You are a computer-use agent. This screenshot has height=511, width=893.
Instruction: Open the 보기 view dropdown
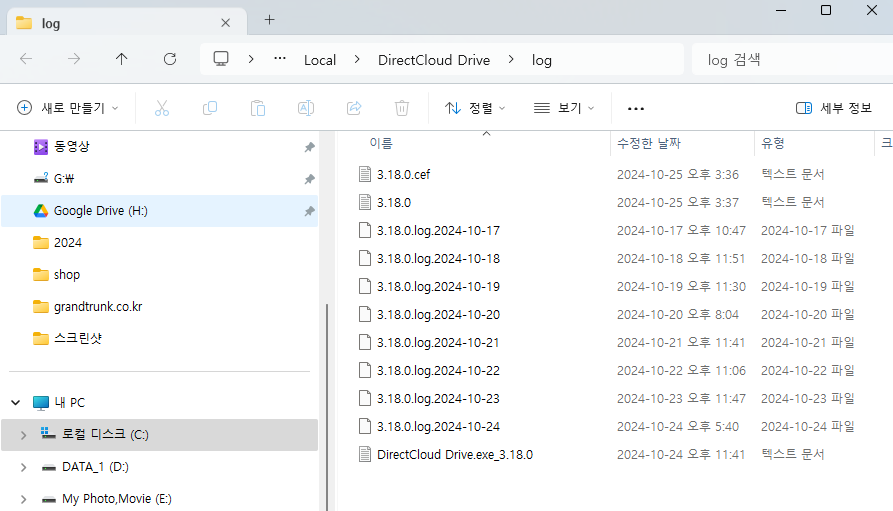coord(564,108)
